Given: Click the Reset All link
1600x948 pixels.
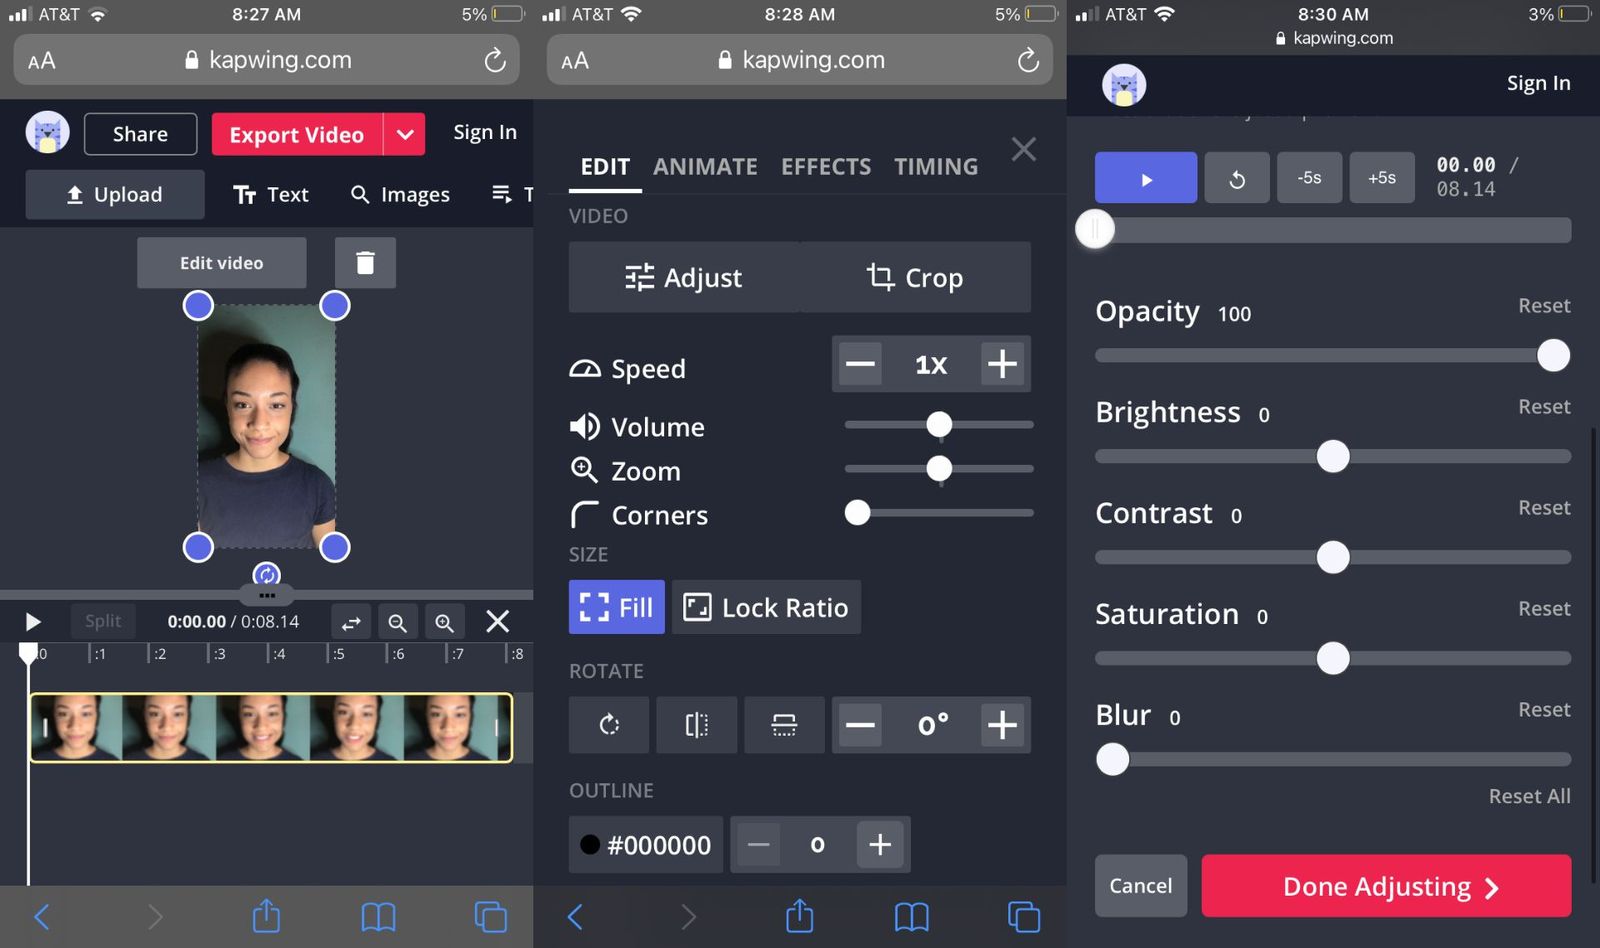Looking at the screenshot, I should click(x=1529, y=796).
